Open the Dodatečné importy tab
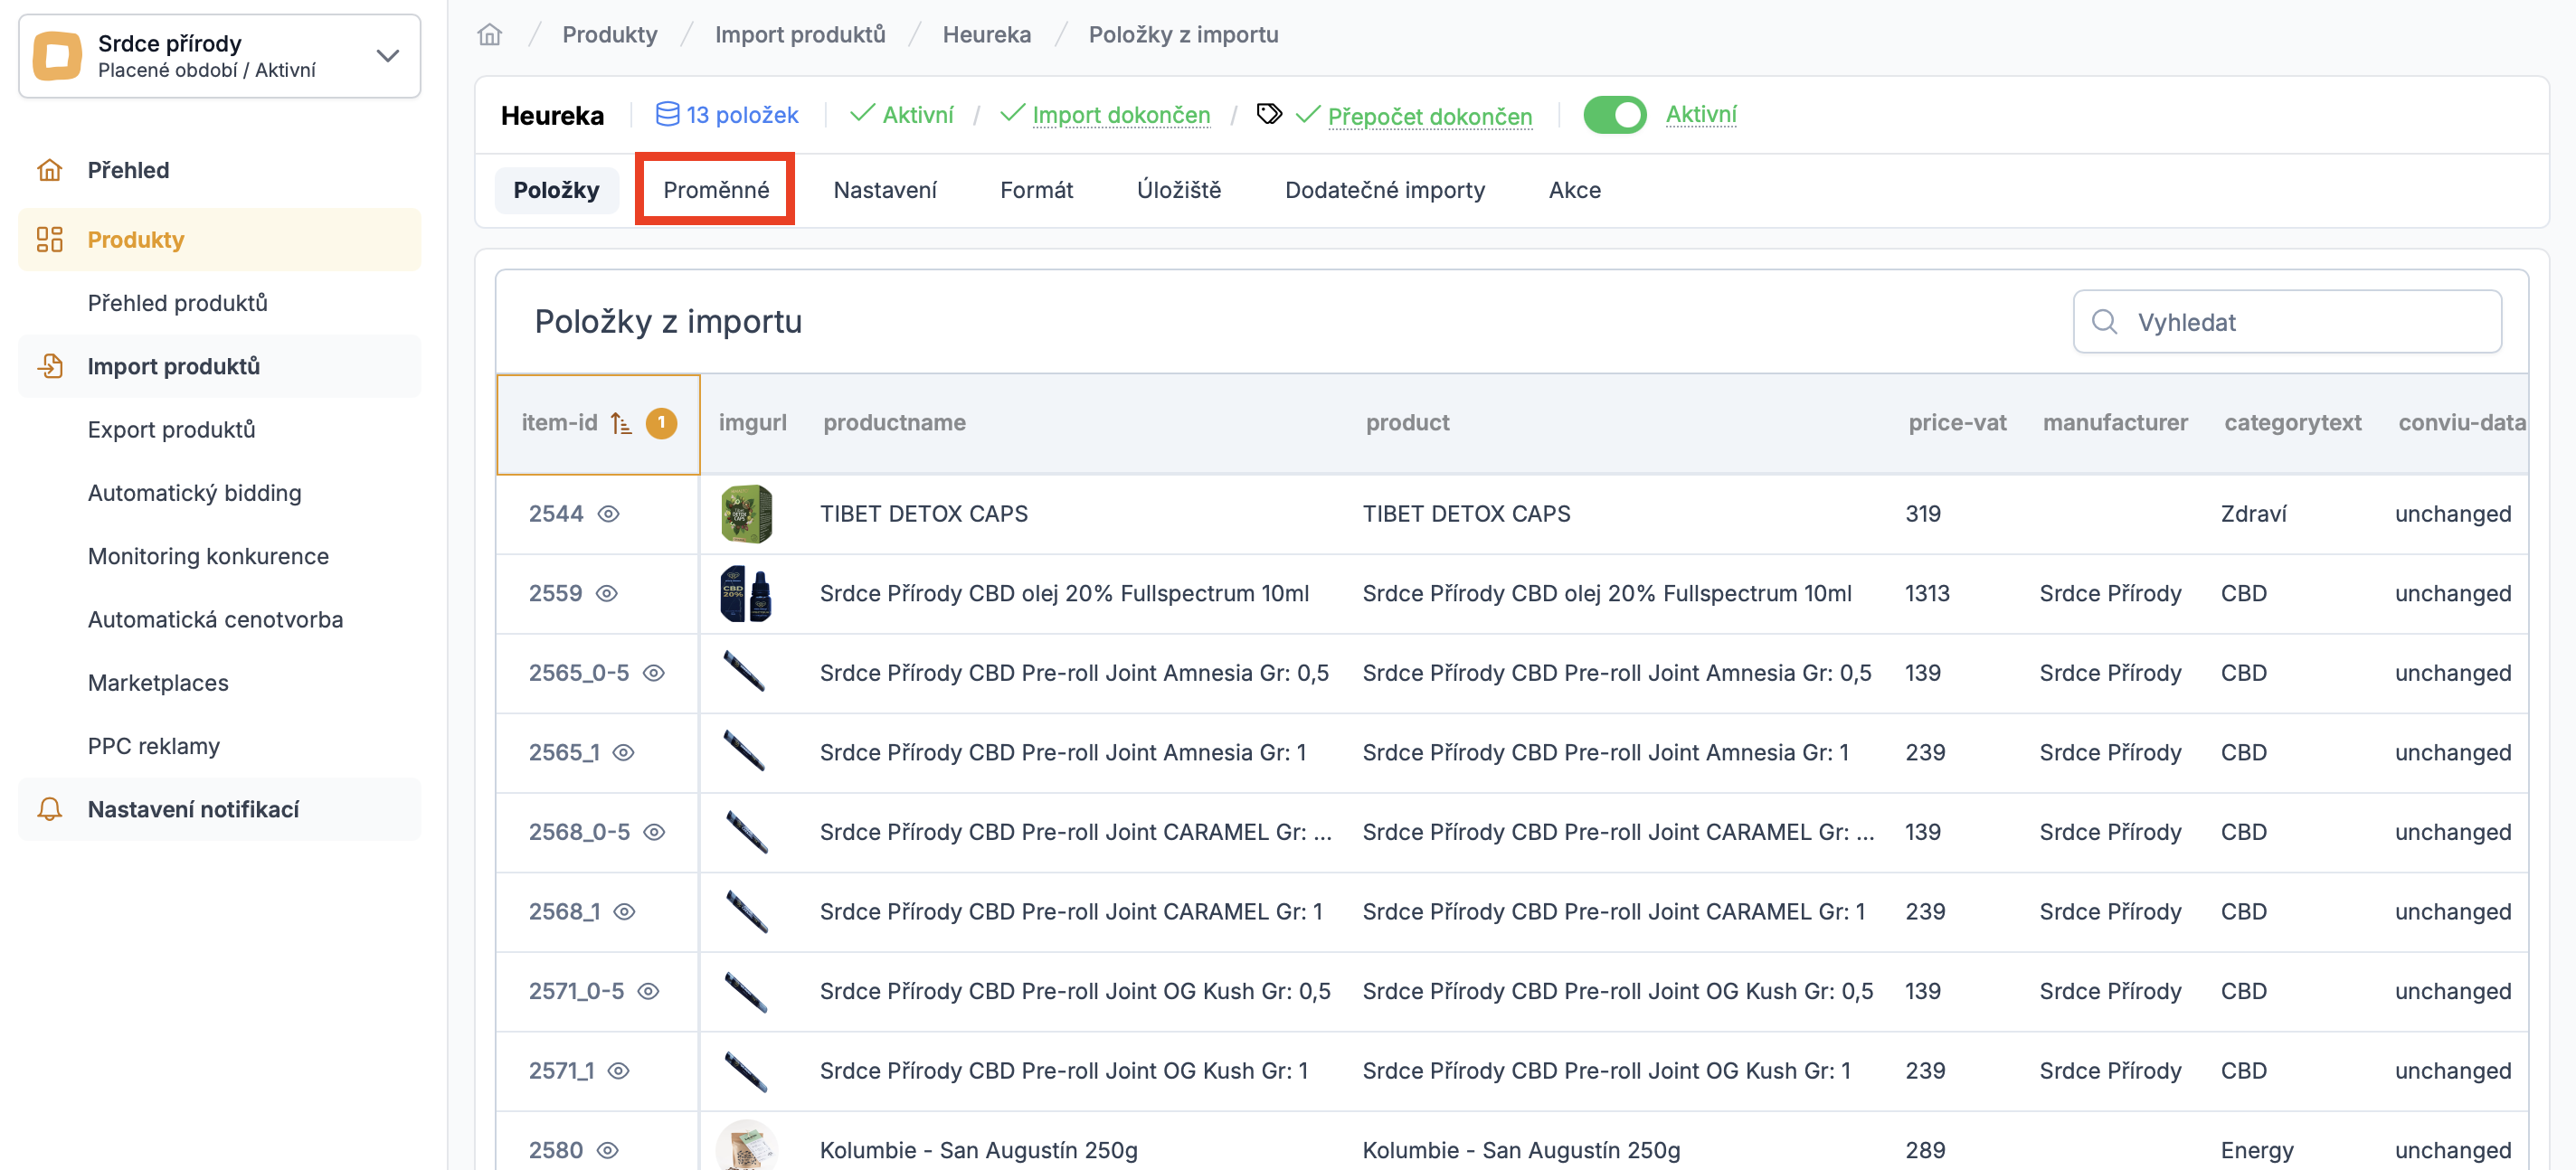Viewport: 2576px width, 1170px height. point(1384,190)
